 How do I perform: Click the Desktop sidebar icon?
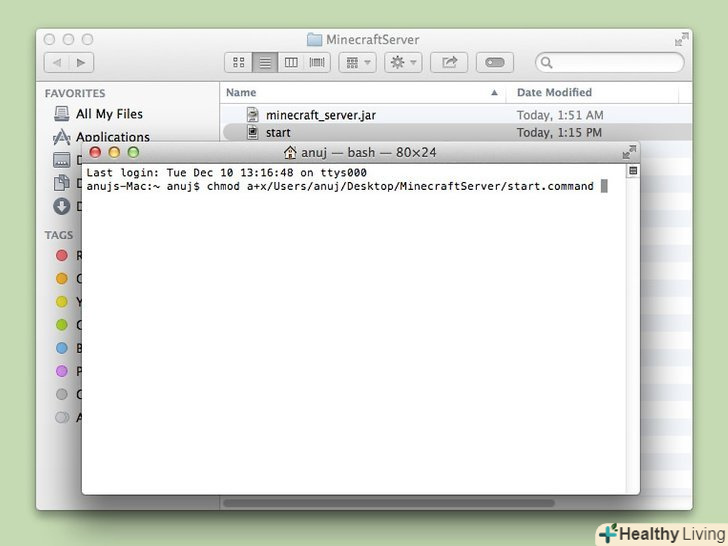pos(62,160)
